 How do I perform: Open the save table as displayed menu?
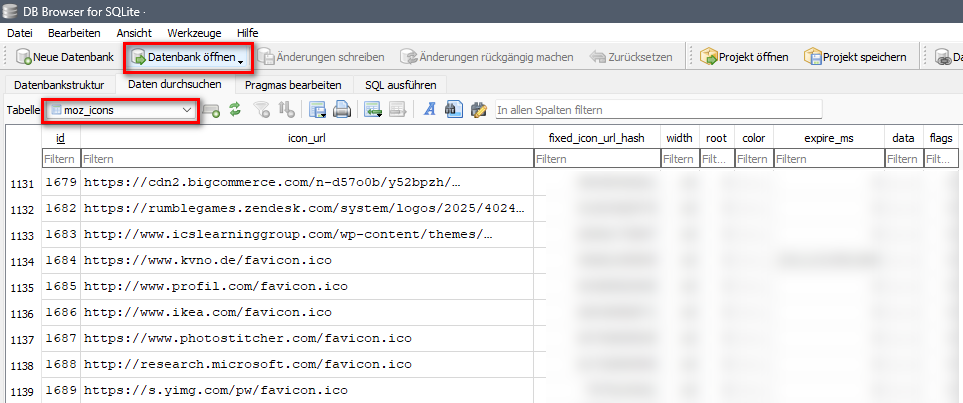point(318,110)
